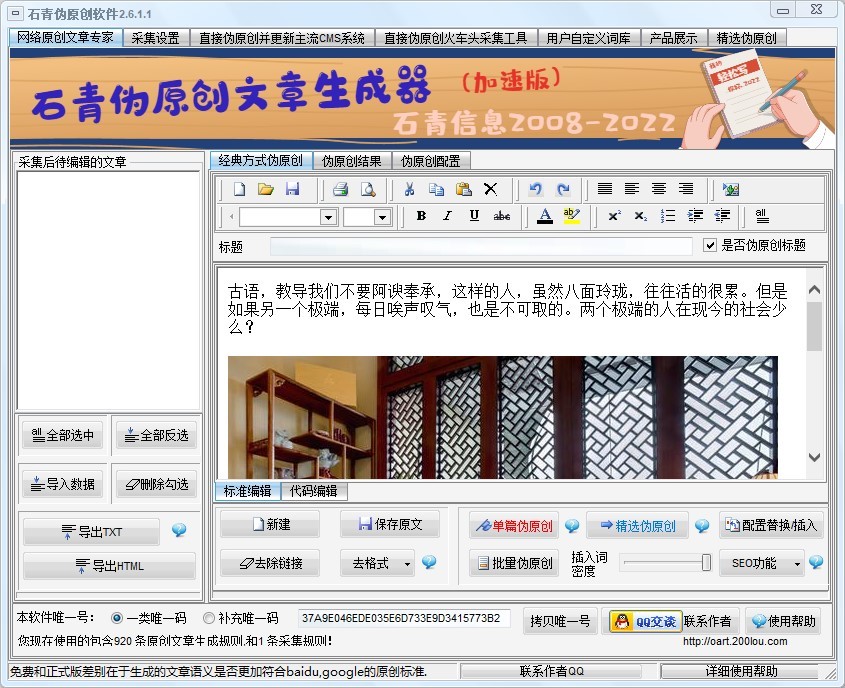Click 导出HTML button

click(x=109, y=566)
